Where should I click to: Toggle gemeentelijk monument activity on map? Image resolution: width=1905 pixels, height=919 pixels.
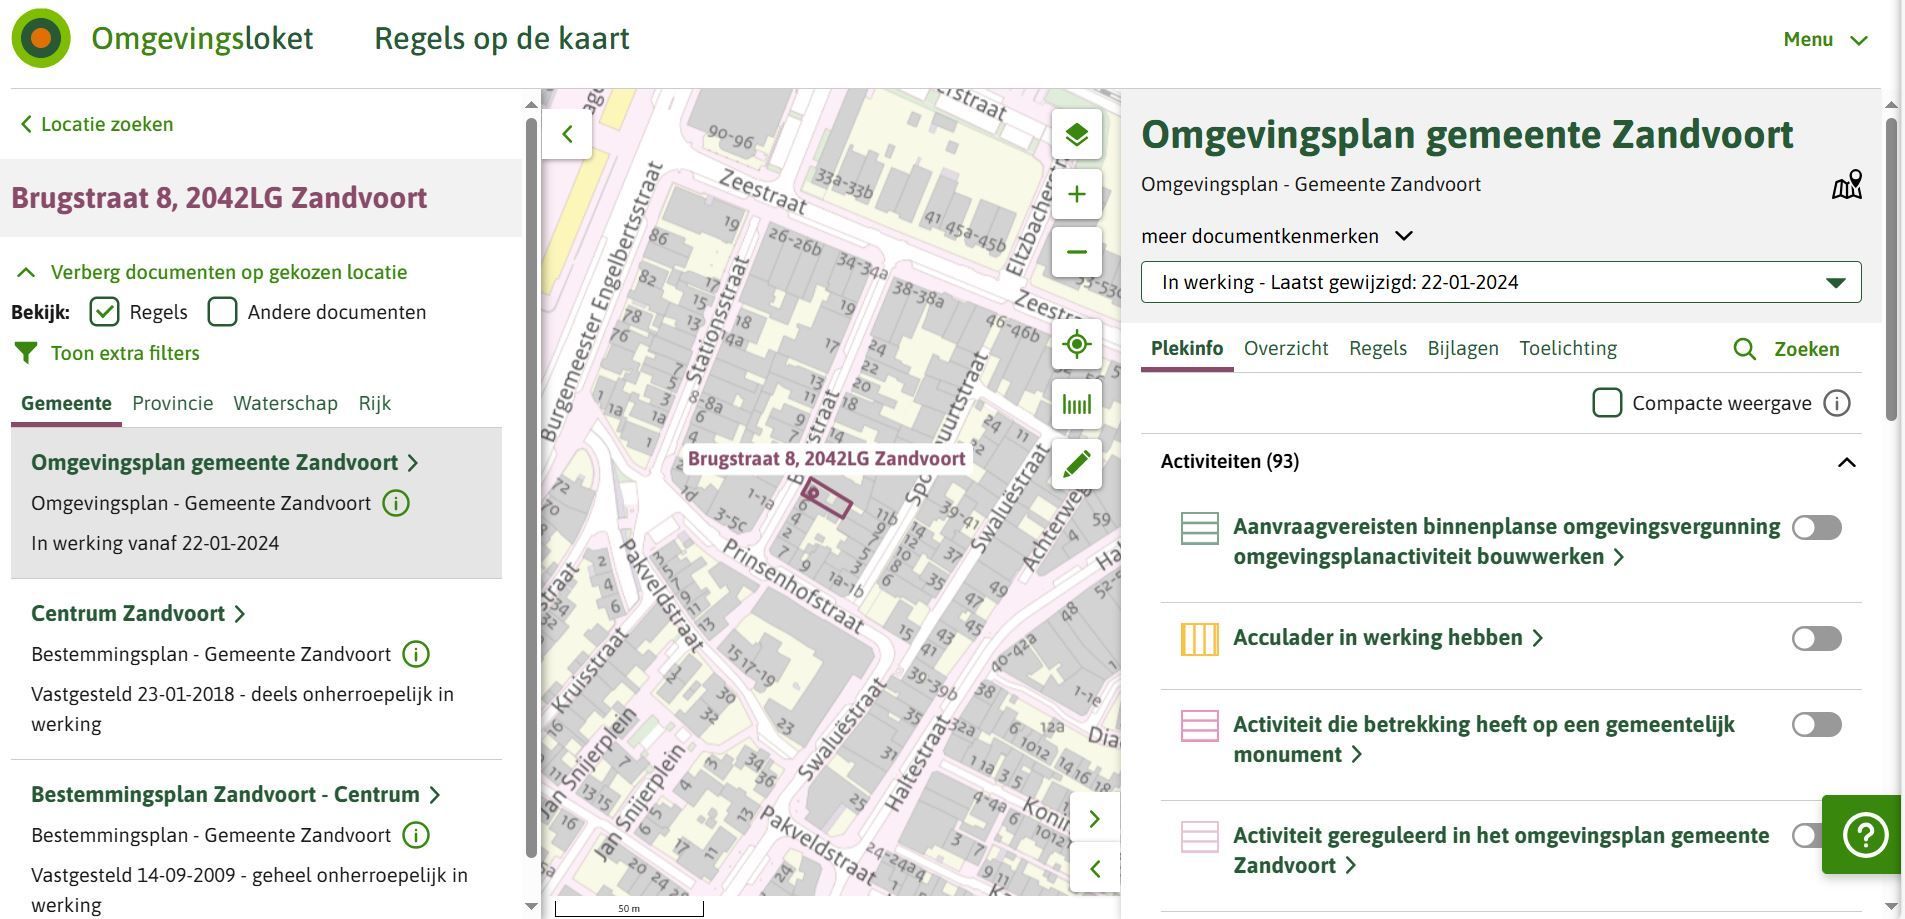click(1816, 724)
